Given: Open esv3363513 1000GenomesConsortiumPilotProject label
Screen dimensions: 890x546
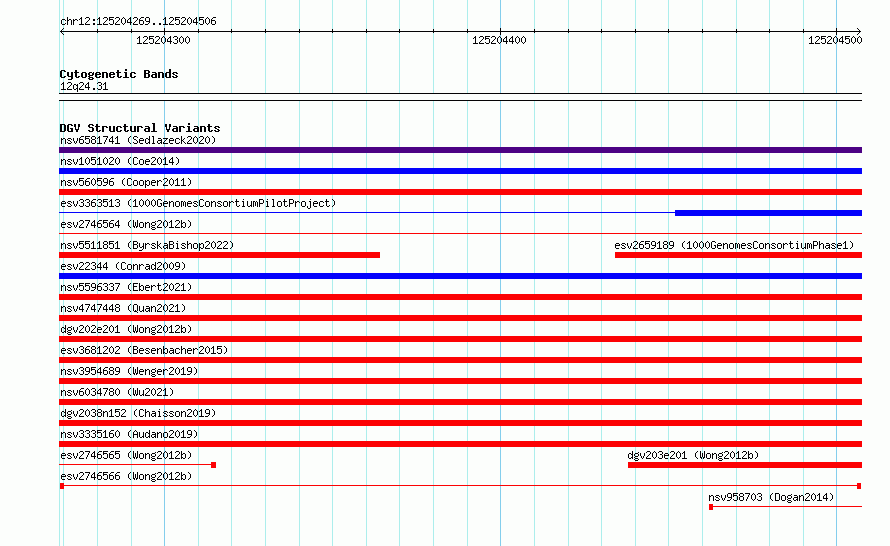Looking at the screenshot, I should (198, 203).
